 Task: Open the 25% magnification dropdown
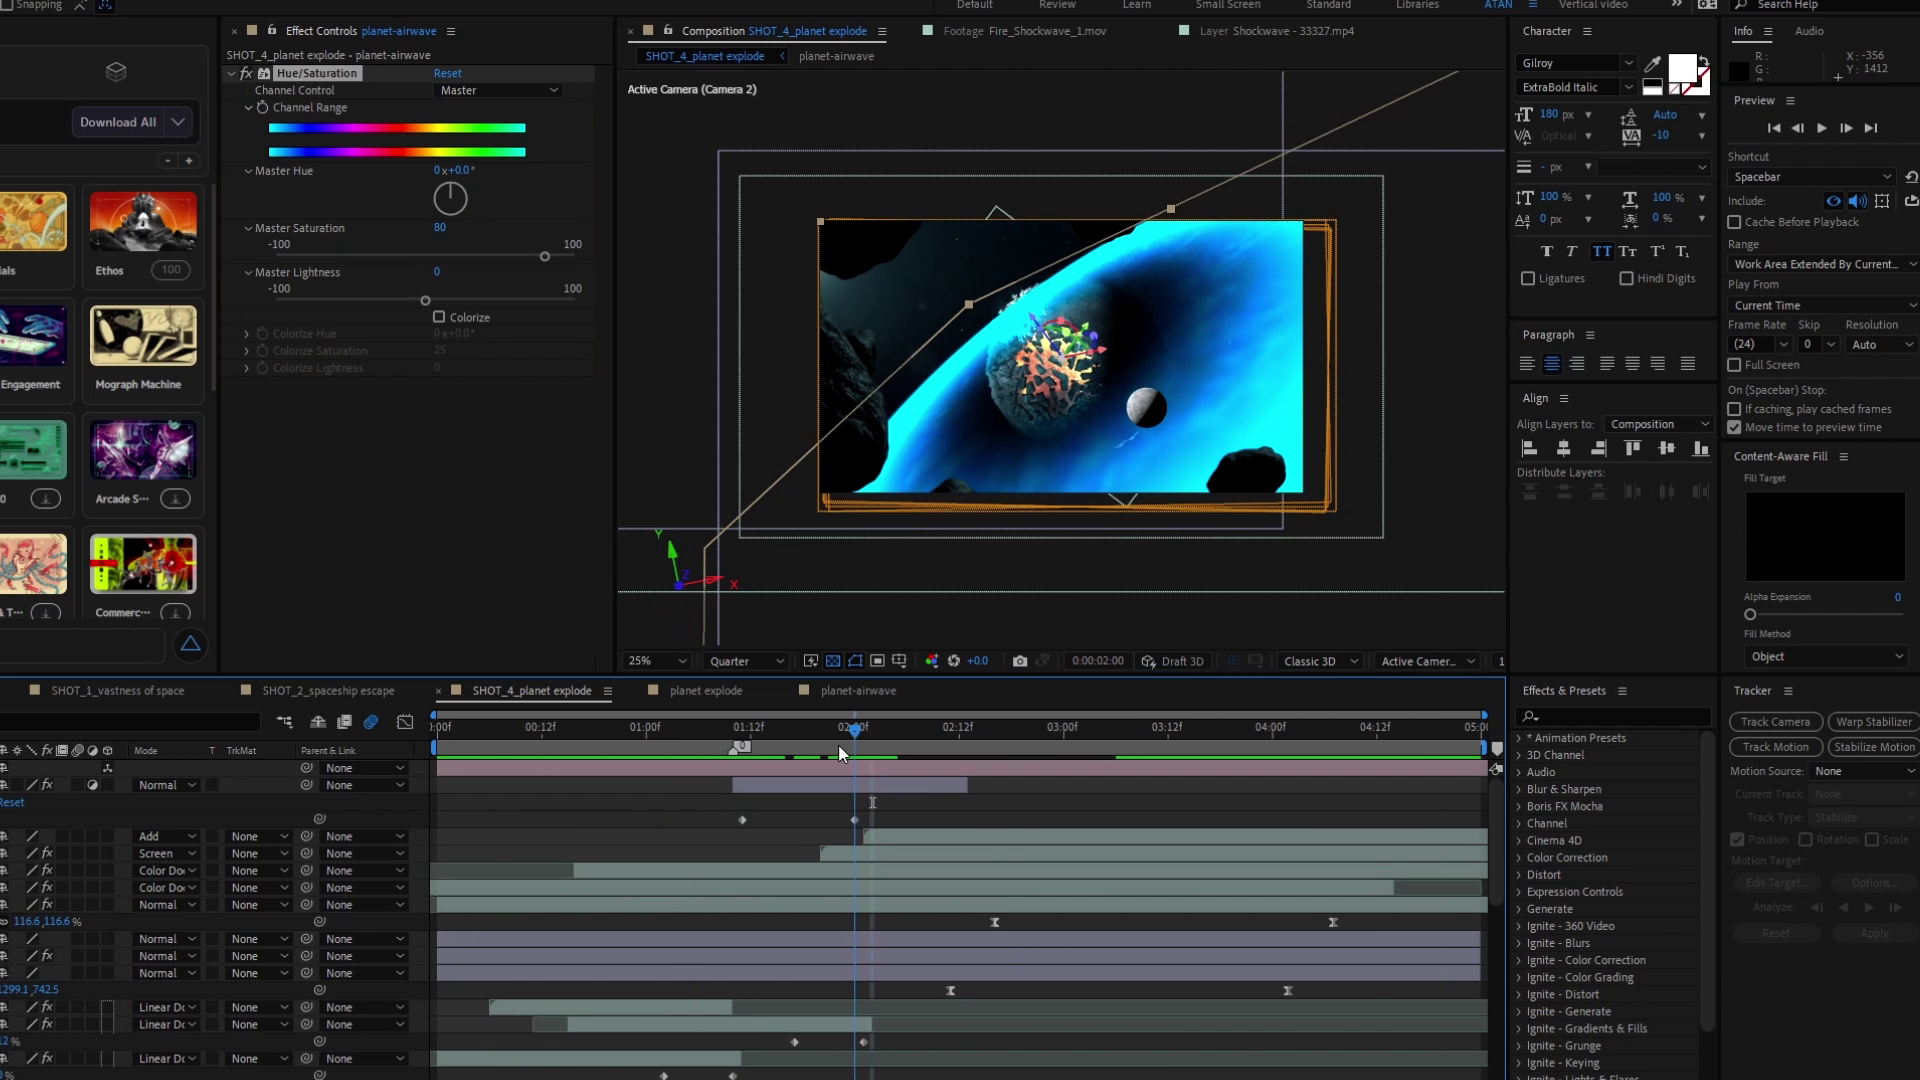point(656,661)
